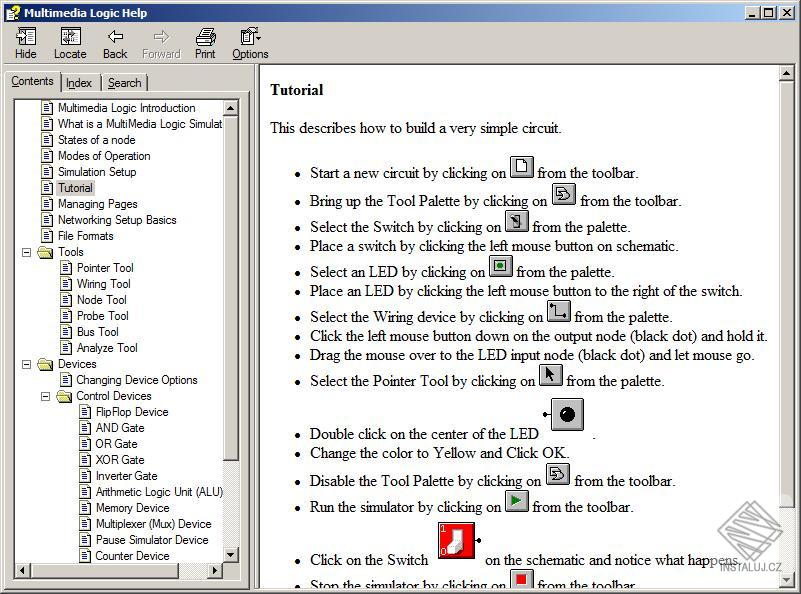Viewport: 801px width, 594px height.
Task: Open Counter Device topic
Action: coord(132,556)
